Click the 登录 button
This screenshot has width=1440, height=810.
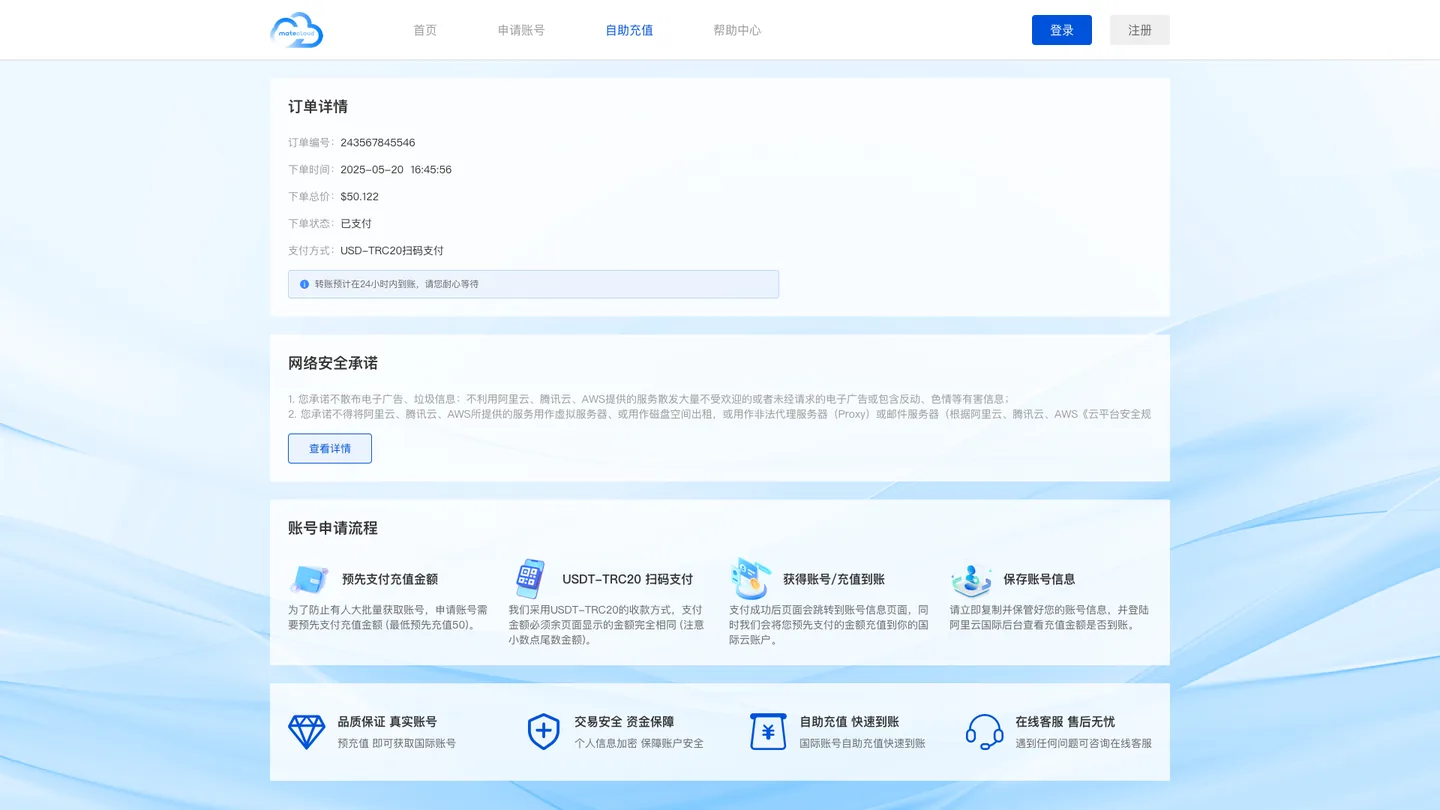click(x=1062, y=30)
